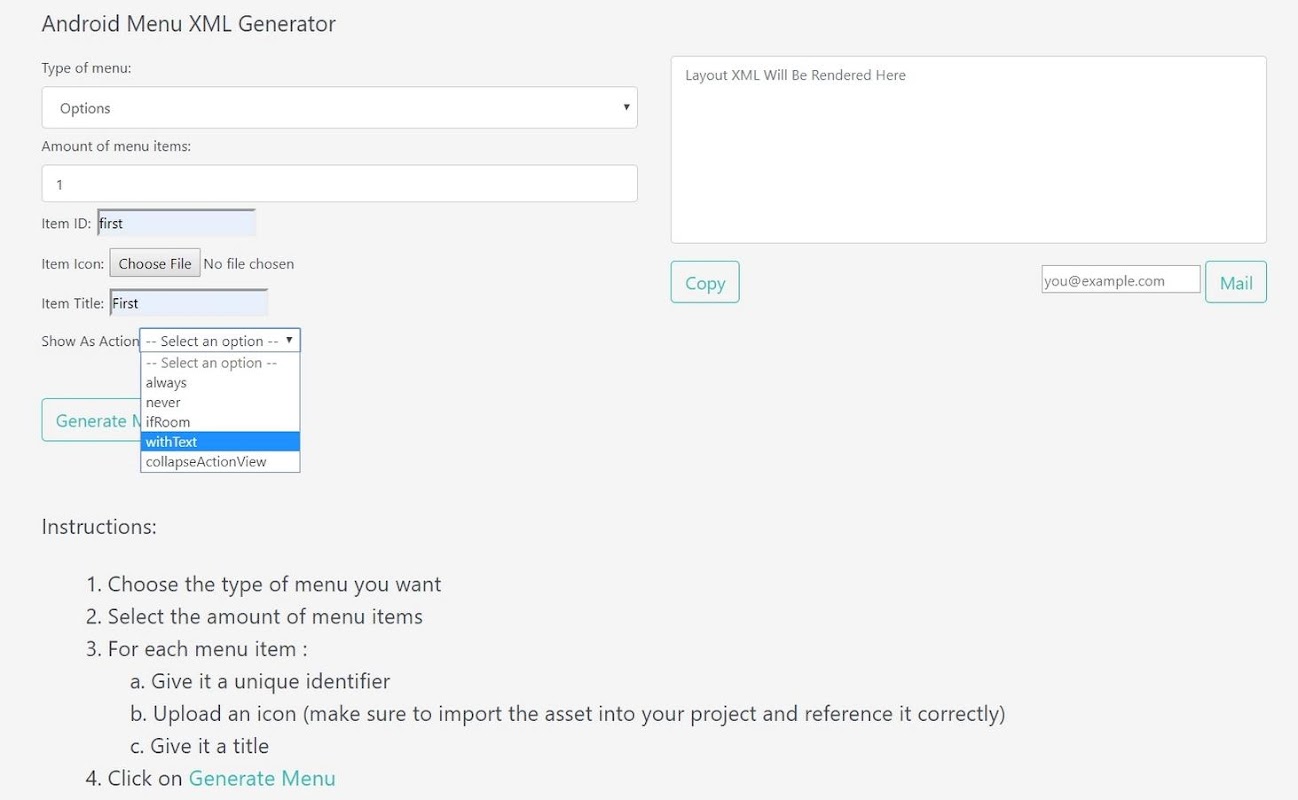1298x800 pixels.
Task: Click the 'Upload an icon' instruction line
Action: tap(579, 713)
